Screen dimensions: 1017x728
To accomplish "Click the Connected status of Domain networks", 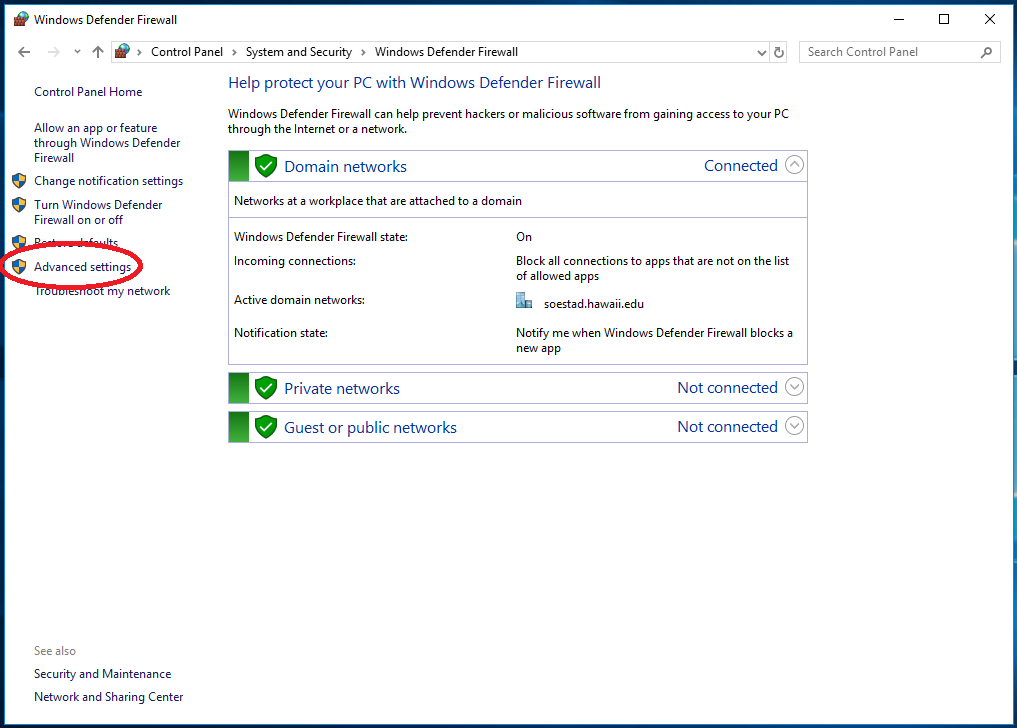I will click(741, 166).
